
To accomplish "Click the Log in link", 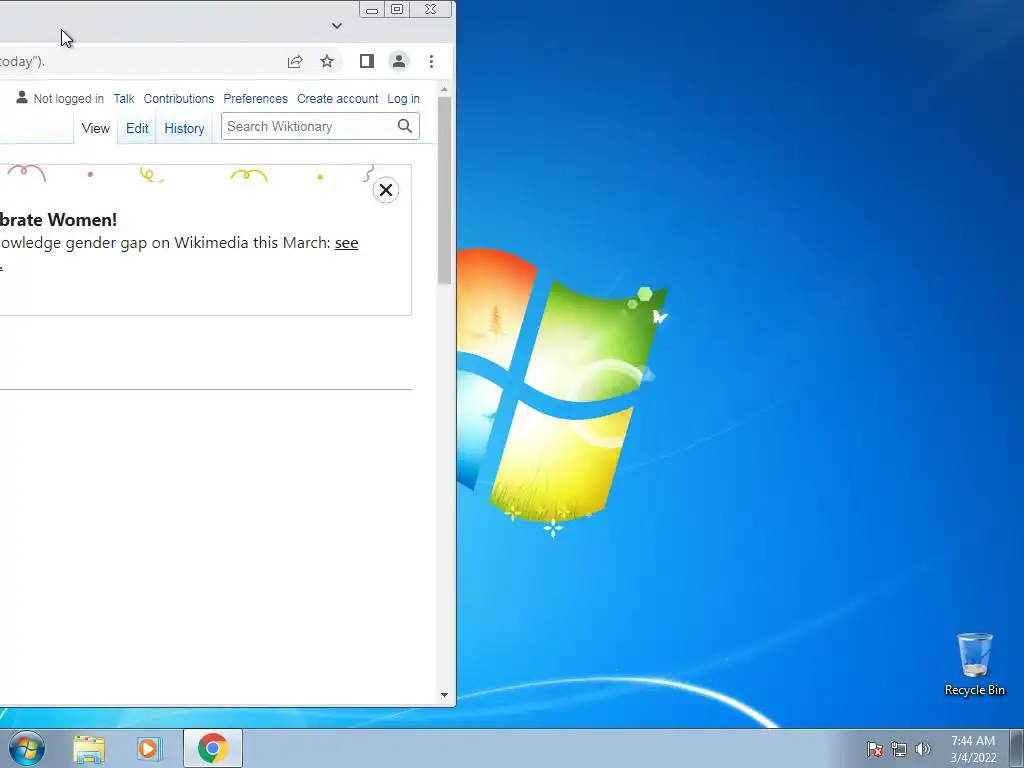I will 404,99.
